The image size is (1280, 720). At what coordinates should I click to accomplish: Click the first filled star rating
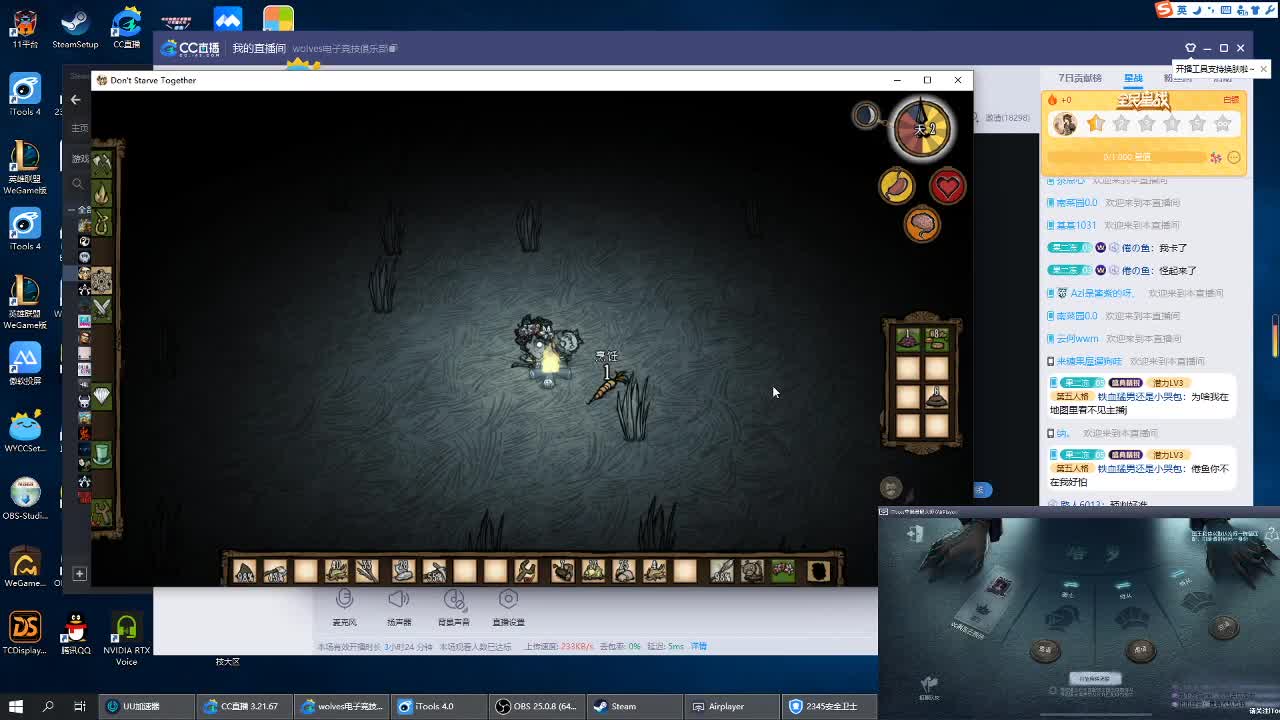click(1096, 123)
